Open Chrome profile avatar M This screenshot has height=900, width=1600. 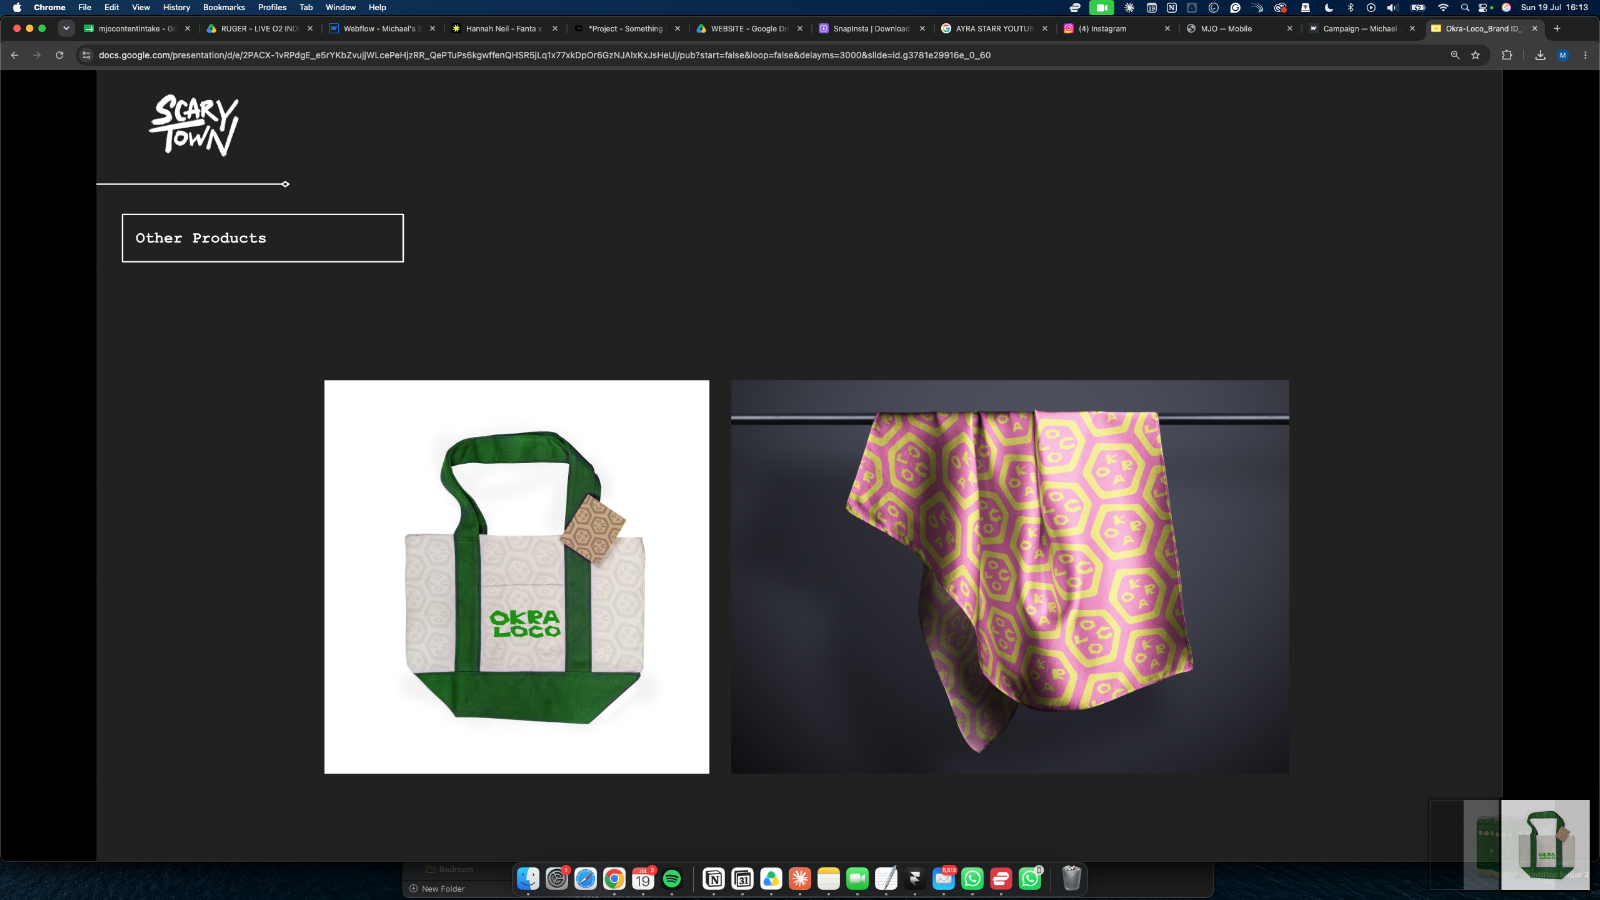pos(1563,55)
